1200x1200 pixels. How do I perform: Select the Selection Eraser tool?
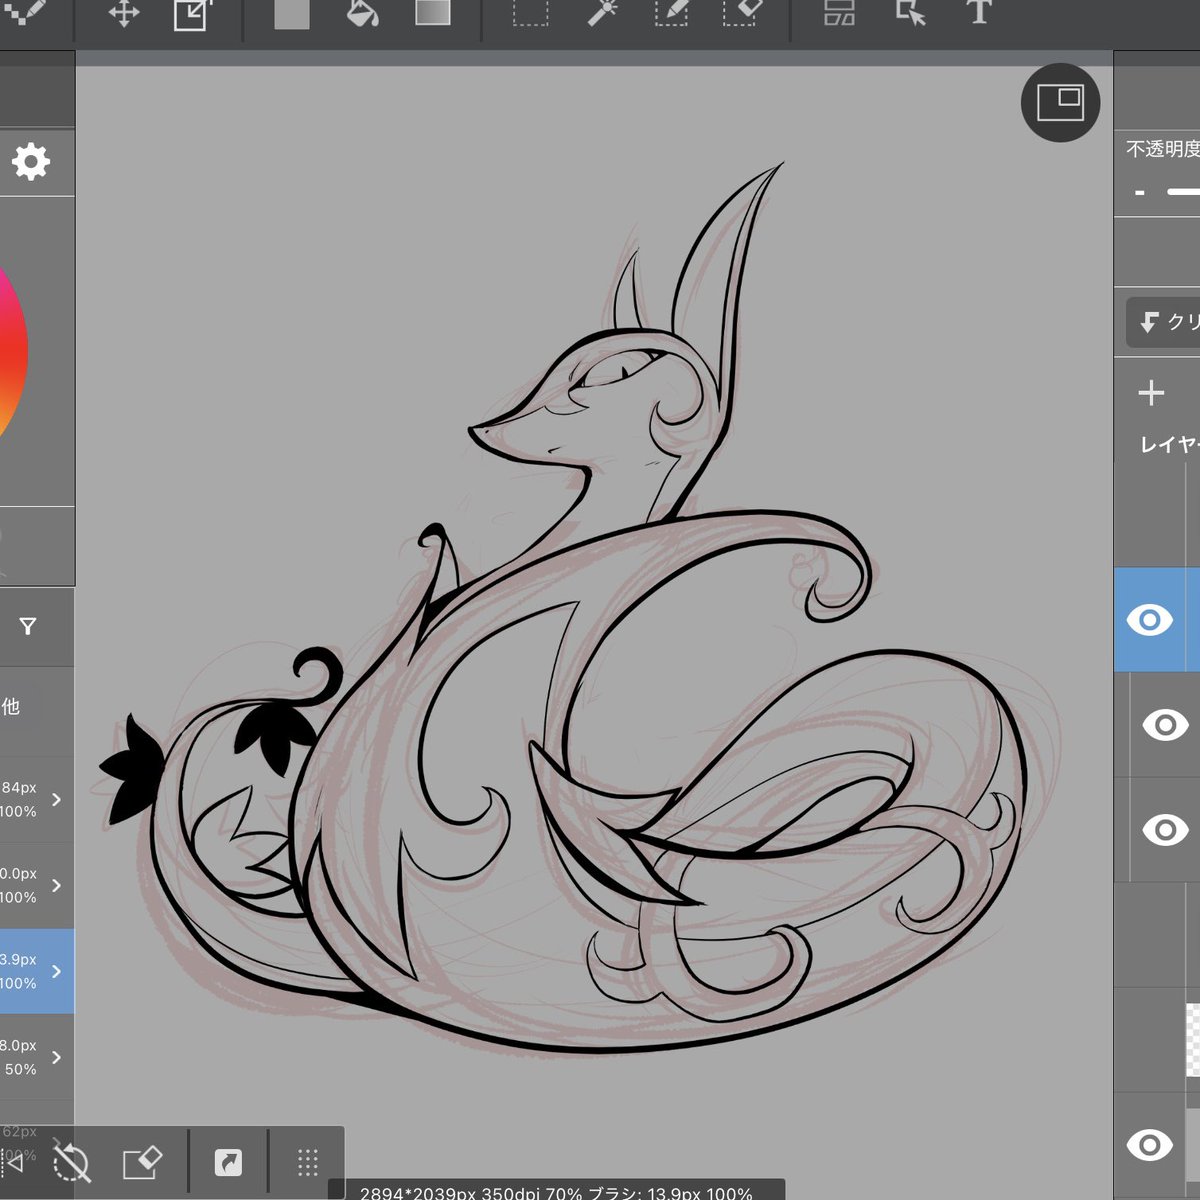coord(741,12)
